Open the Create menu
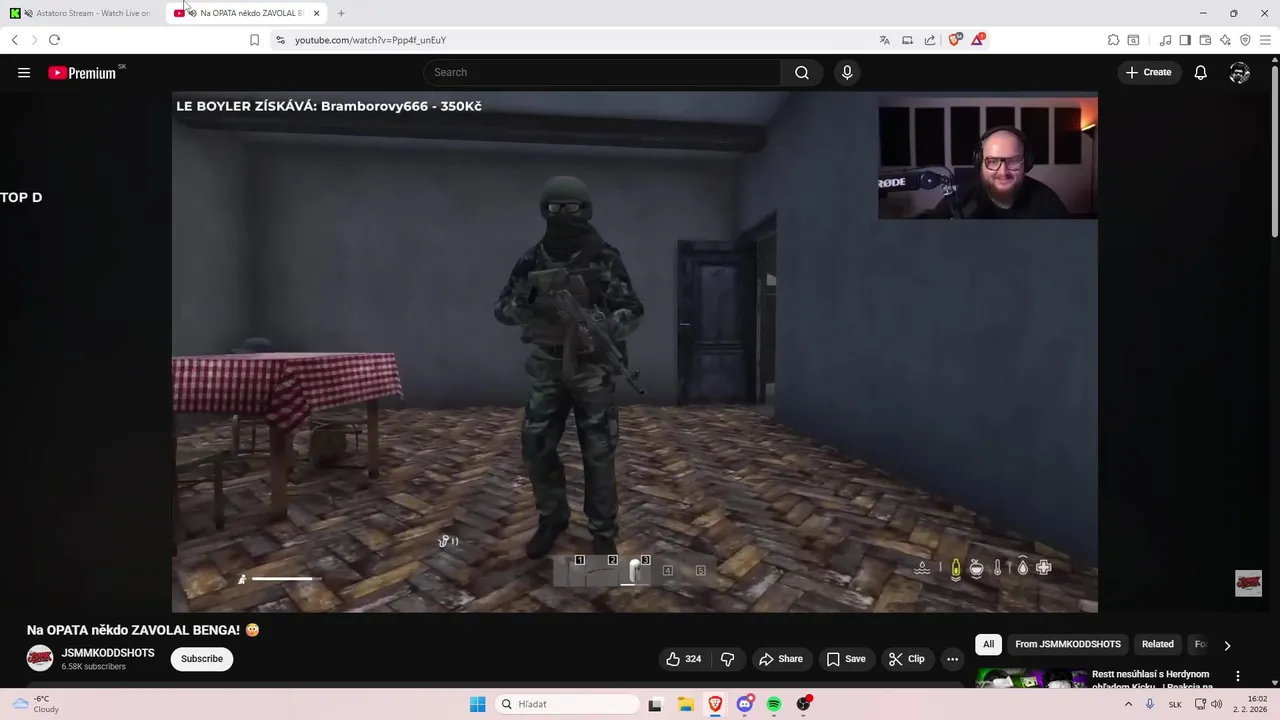This screenshot has width=1280, height=720. point(1148,72)
